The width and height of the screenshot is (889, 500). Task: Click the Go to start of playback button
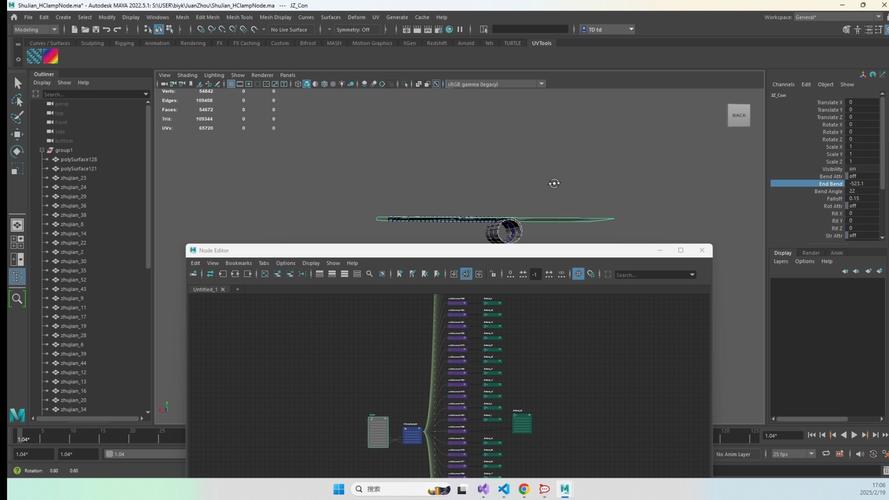click(x=811, y=435)
